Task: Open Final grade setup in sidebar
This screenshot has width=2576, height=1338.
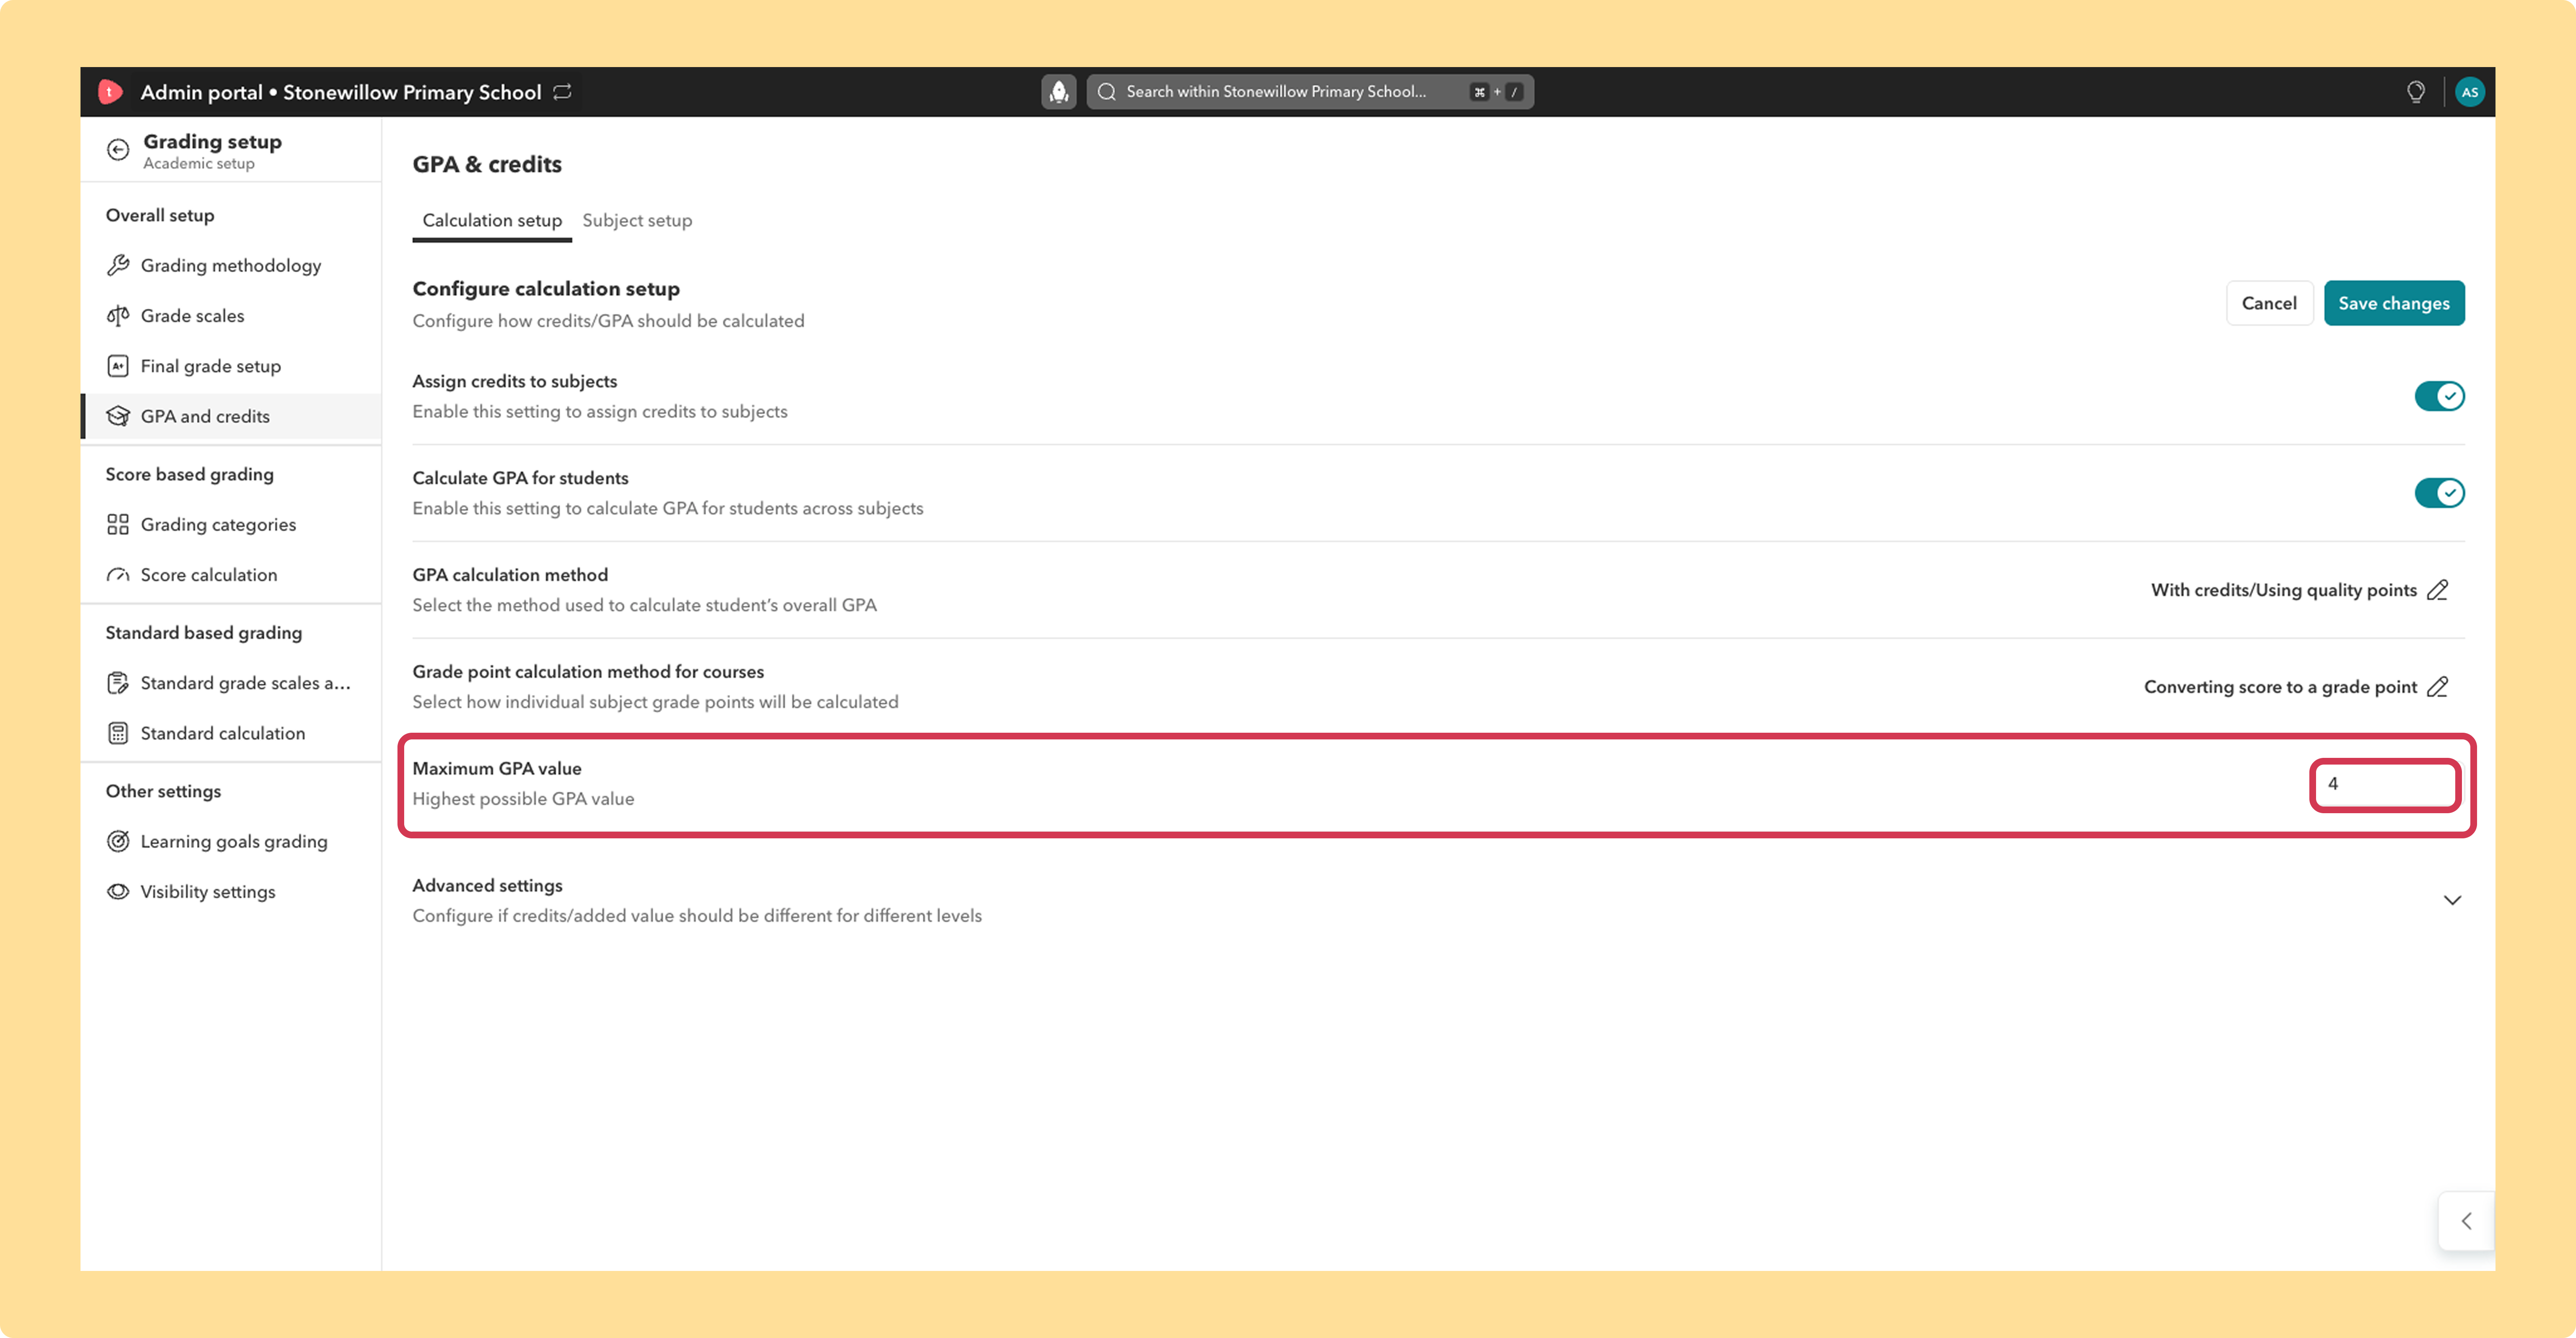Action: pyautogui.click(x=231, y=366)
